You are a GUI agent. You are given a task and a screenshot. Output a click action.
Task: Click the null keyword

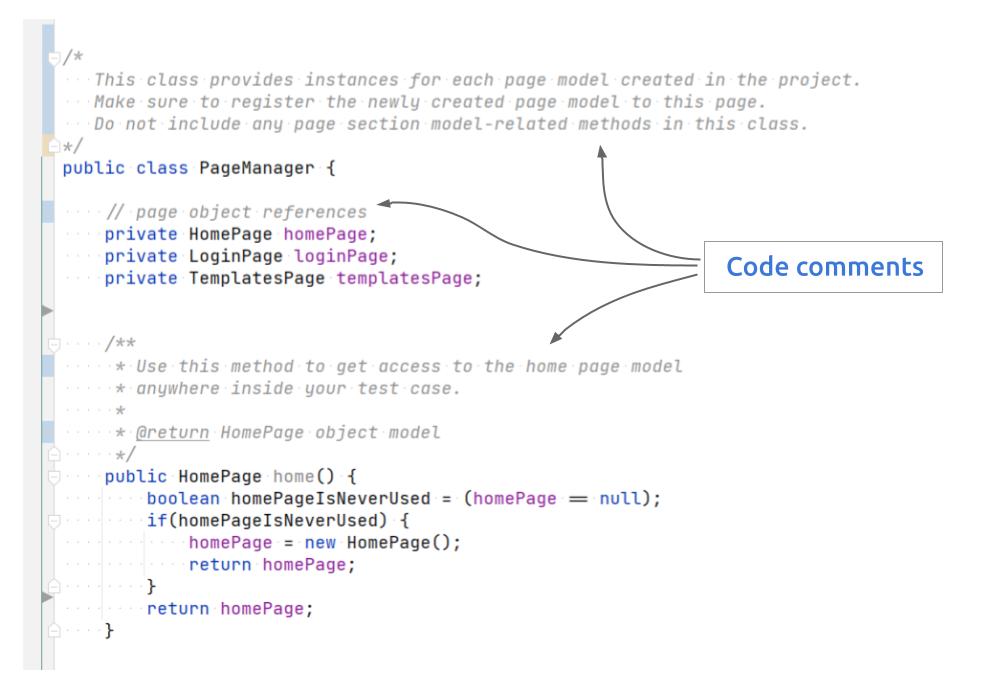click(620, 498)
